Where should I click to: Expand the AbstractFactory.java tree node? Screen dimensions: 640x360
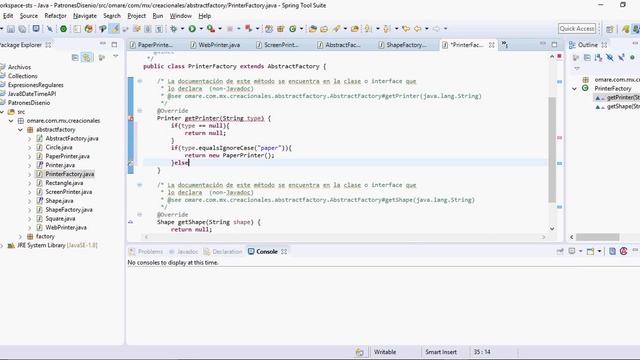click(29, 138)
